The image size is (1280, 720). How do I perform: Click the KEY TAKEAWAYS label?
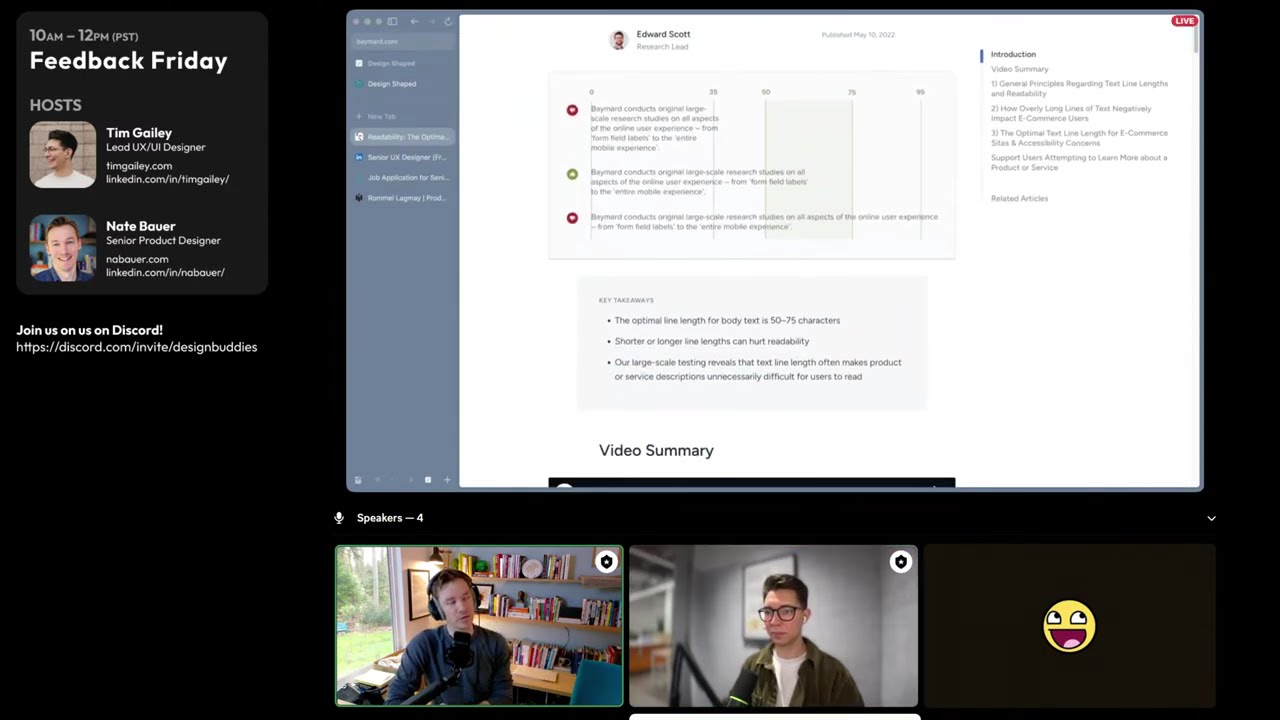click(x=626, y=300)
